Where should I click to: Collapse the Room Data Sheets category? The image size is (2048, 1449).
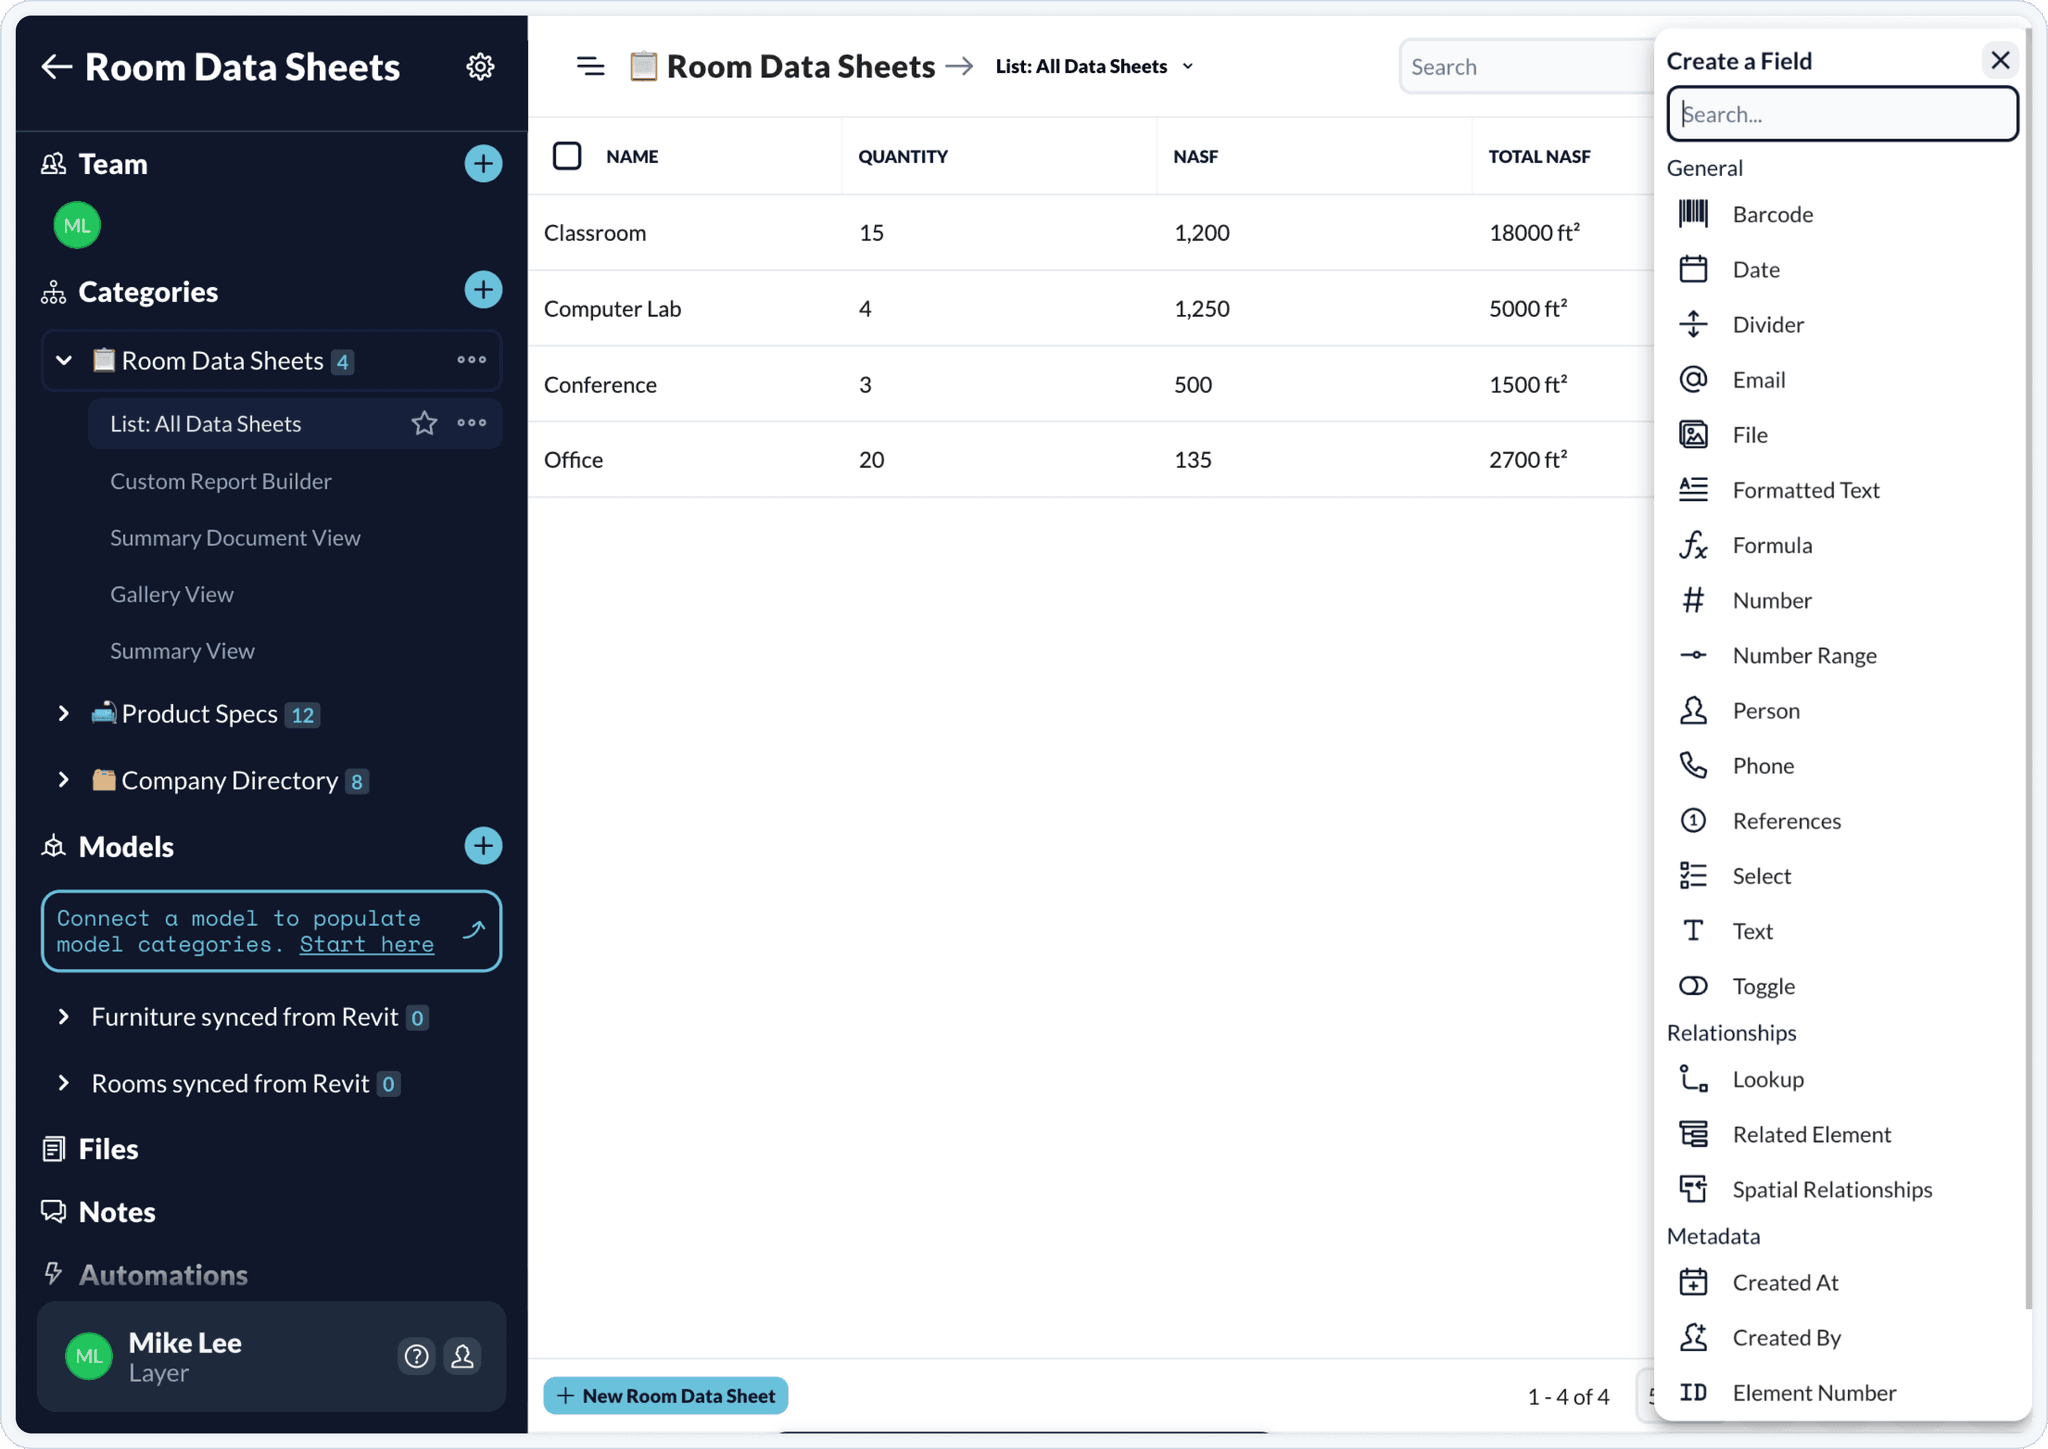[x=63, y=360]
